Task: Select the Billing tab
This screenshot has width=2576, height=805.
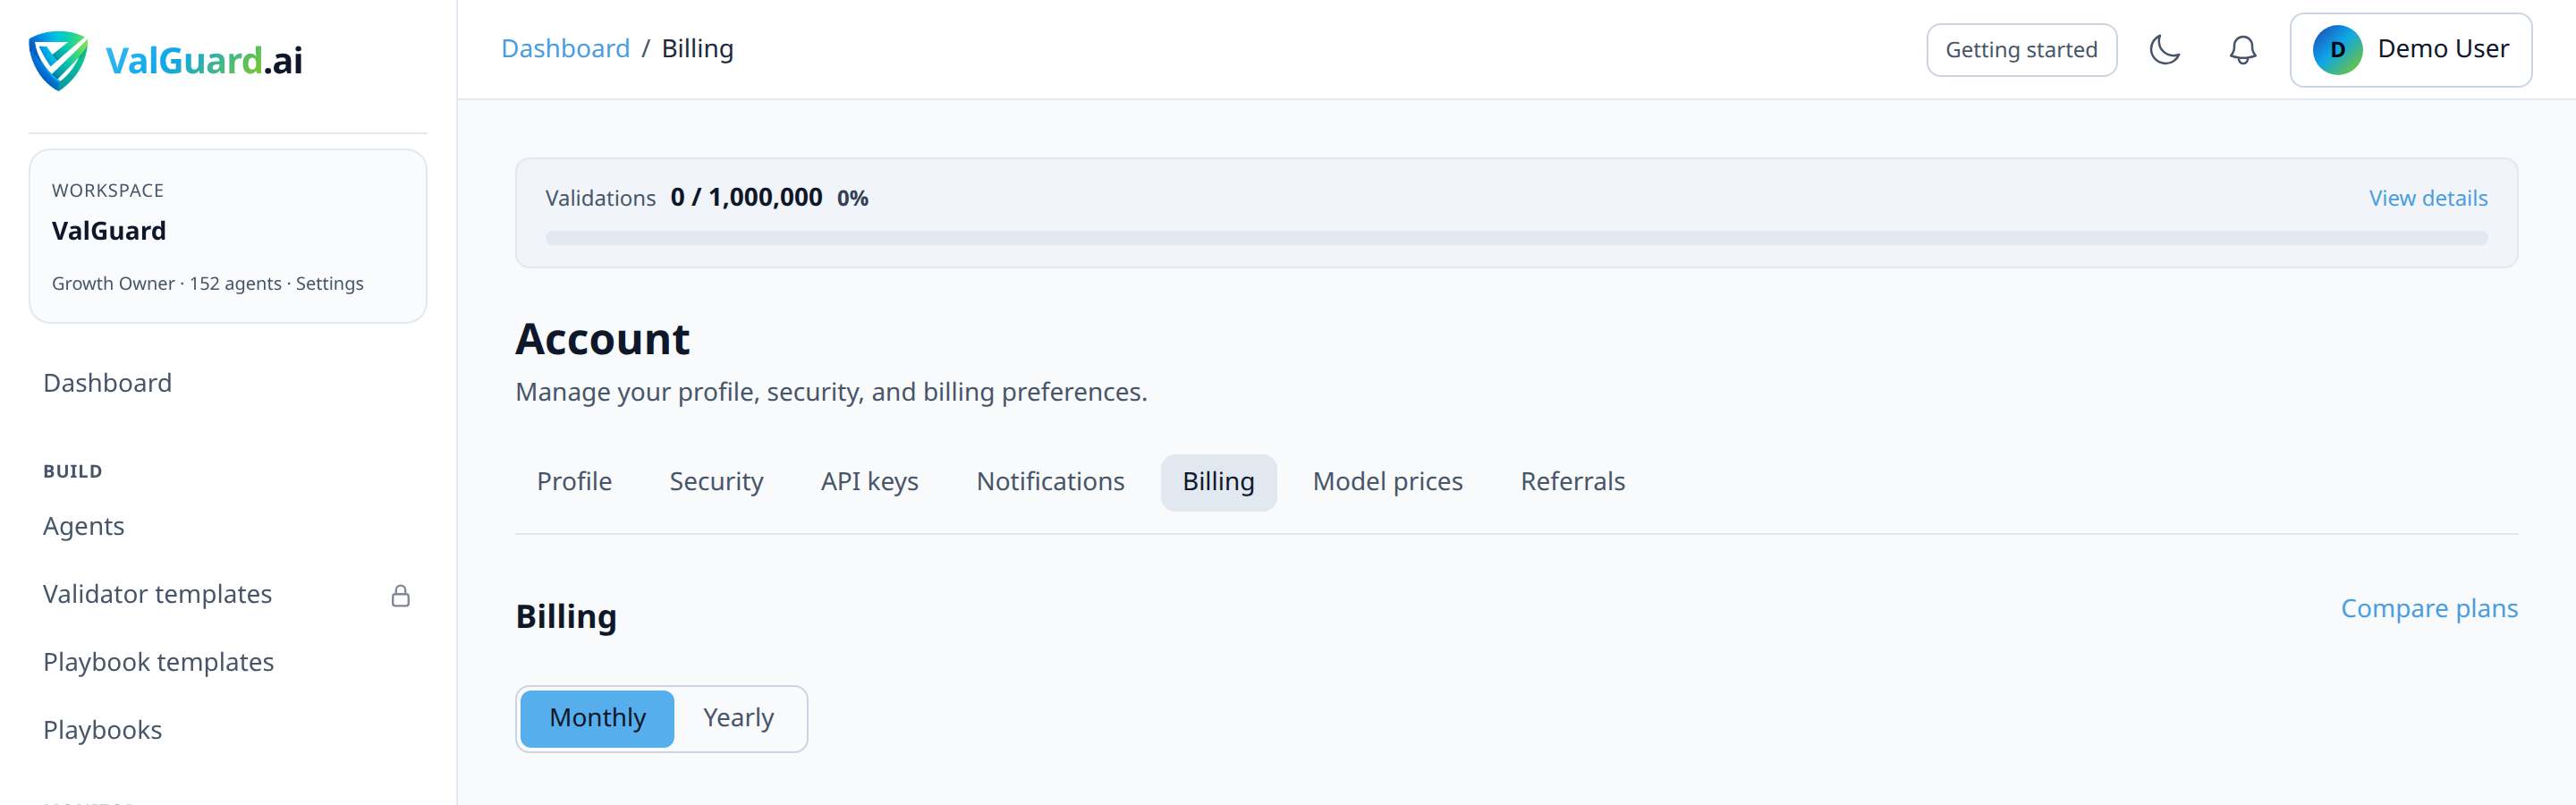Action: click(1218, 482)
